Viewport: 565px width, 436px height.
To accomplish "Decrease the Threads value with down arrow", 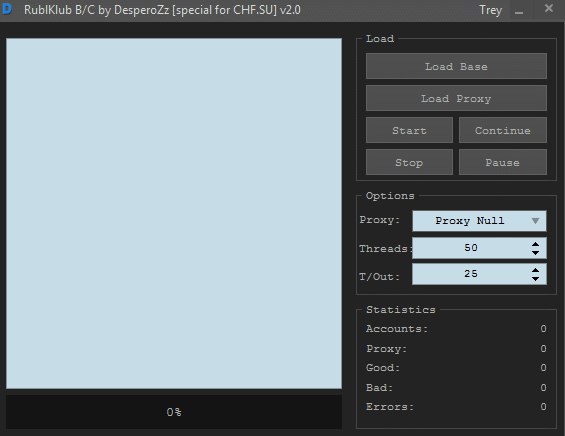I will 535,253.
